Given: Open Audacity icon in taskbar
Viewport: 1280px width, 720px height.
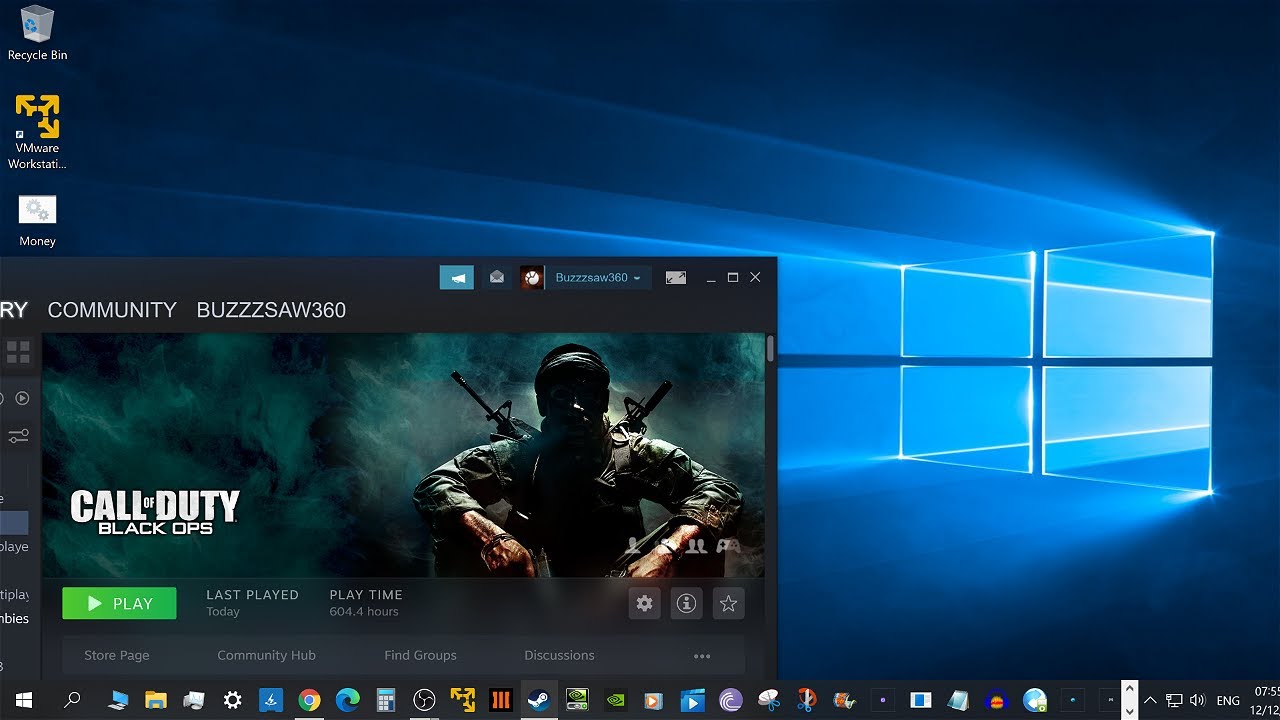Looking at the screenshot, I should (996, 700).
